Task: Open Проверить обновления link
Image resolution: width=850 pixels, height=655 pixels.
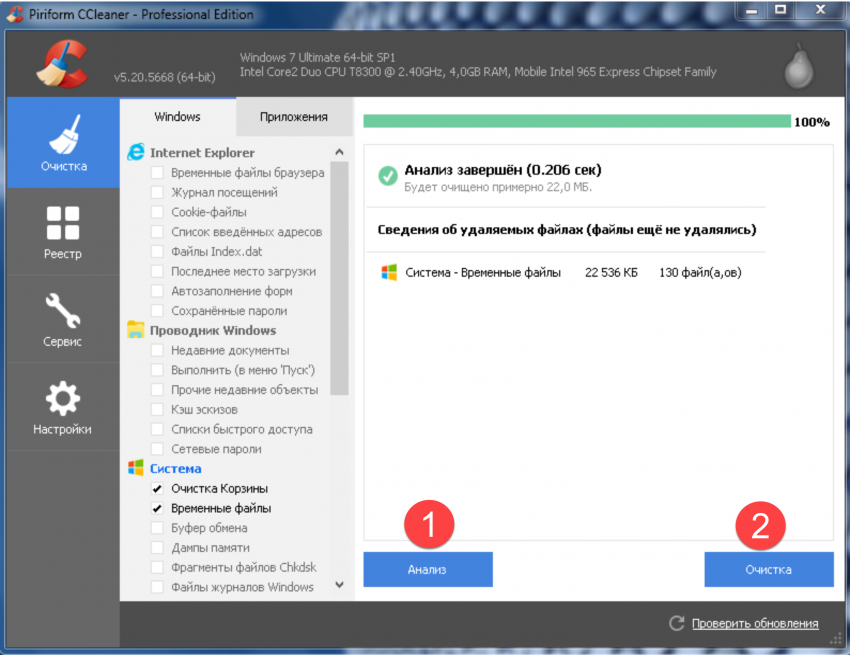Action: (755, 624)
